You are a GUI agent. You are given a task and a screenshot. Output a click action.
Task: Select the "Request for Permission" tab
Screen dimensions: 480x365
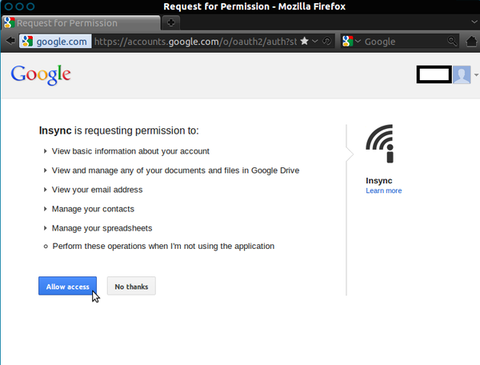[x=81, y=23]
